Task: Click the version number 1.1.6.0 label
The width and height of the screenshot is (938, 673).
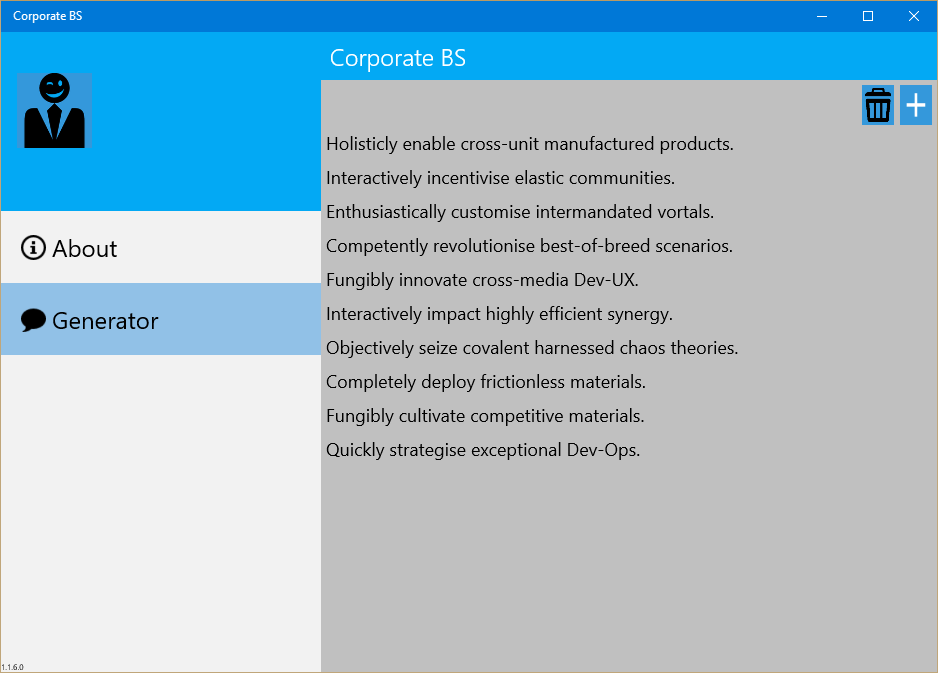Action: pos(13,667)
